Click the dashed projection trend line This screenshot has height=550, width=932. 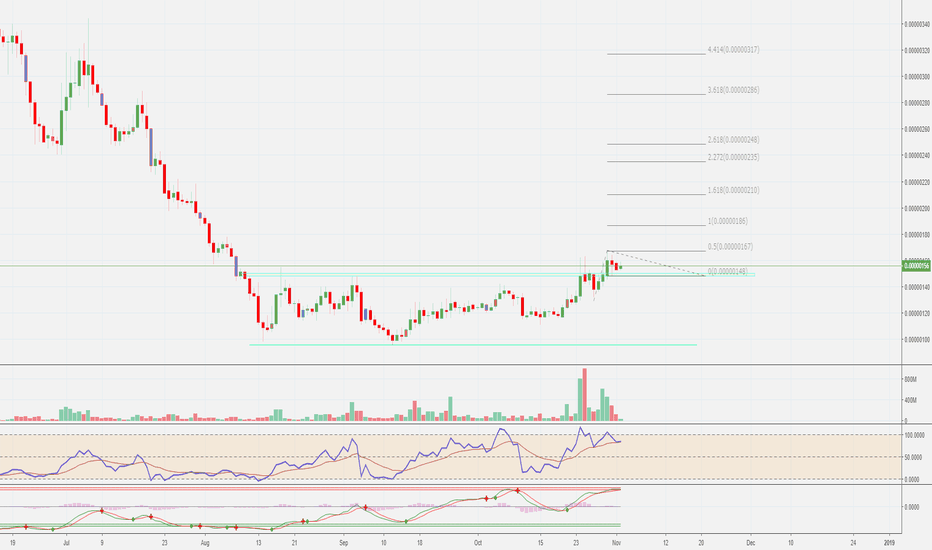click(x=657, y=263)
